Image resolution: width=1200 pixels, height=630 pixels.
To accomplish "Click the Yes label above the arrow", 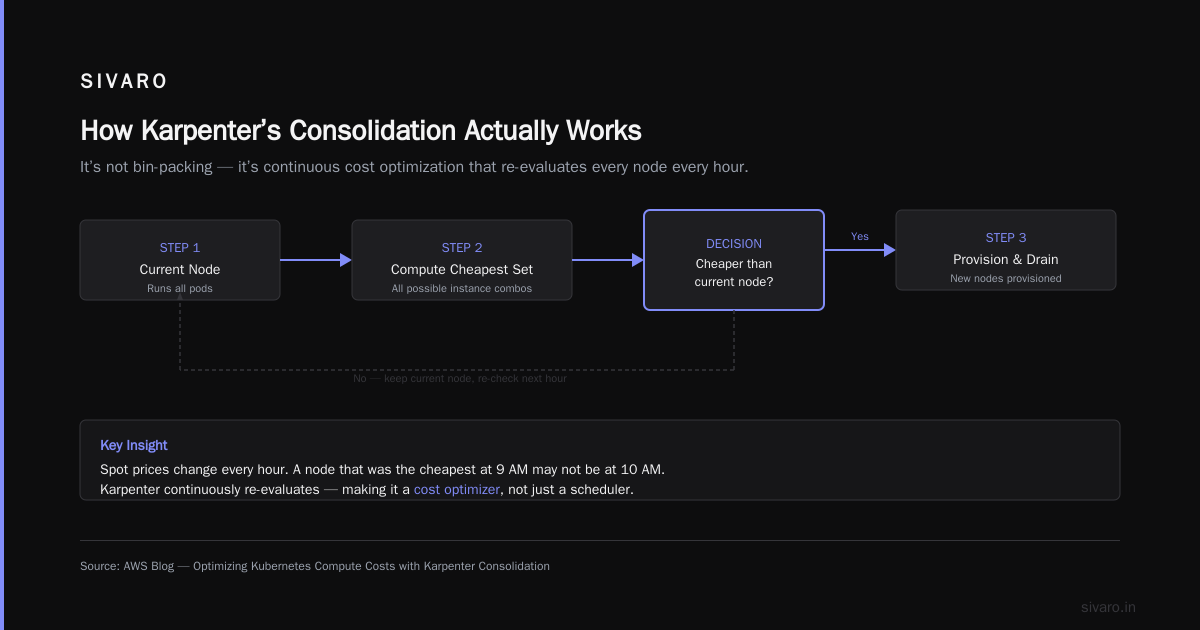I will click(x=860, y=236).
